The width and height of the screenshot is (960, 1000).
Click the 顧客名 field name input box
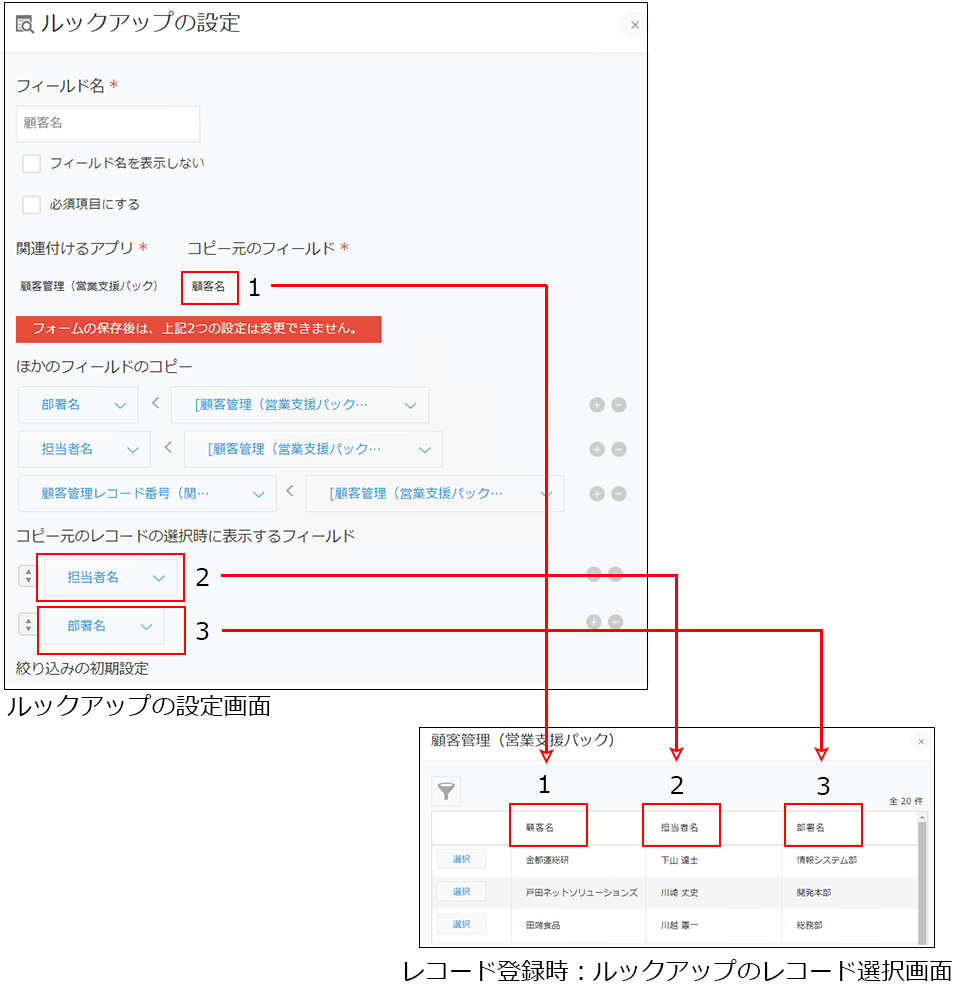coord(107,123)
